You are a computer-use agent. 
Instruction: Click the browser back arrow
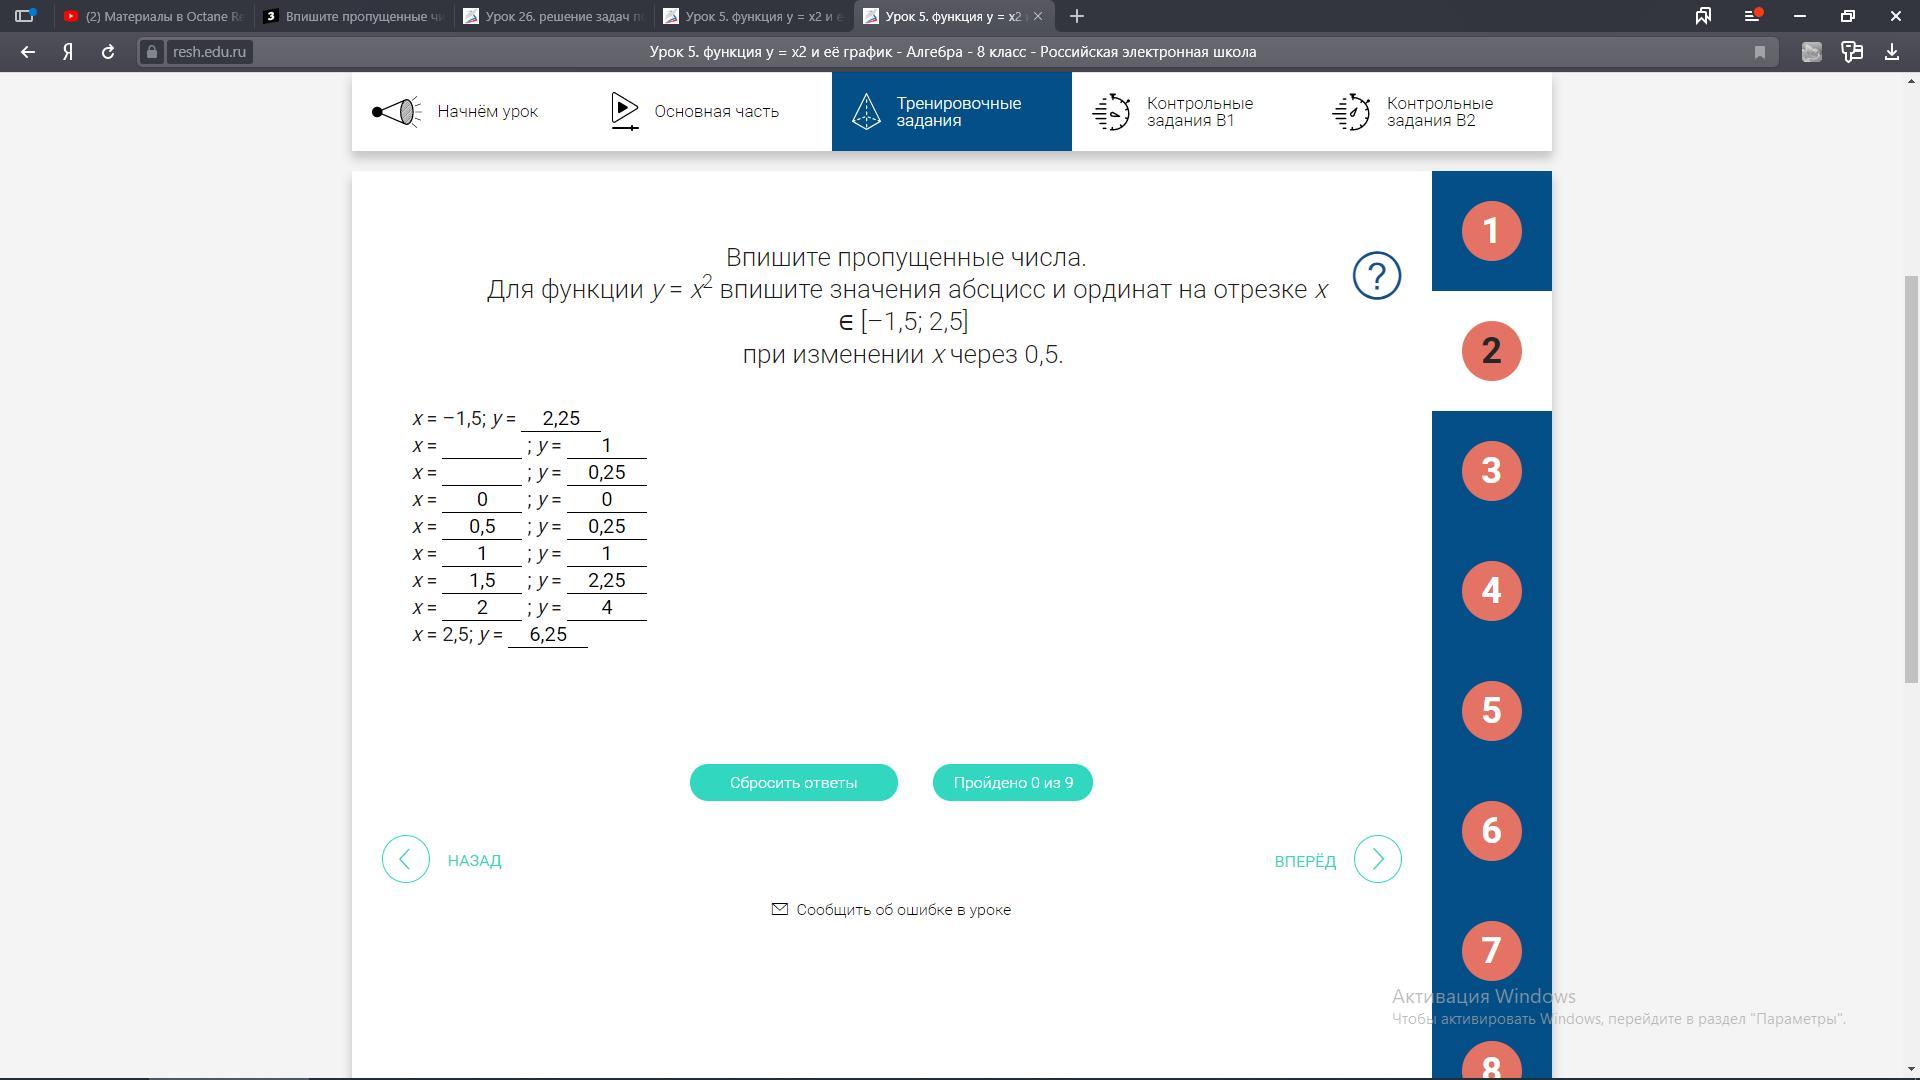click(28, 52)
